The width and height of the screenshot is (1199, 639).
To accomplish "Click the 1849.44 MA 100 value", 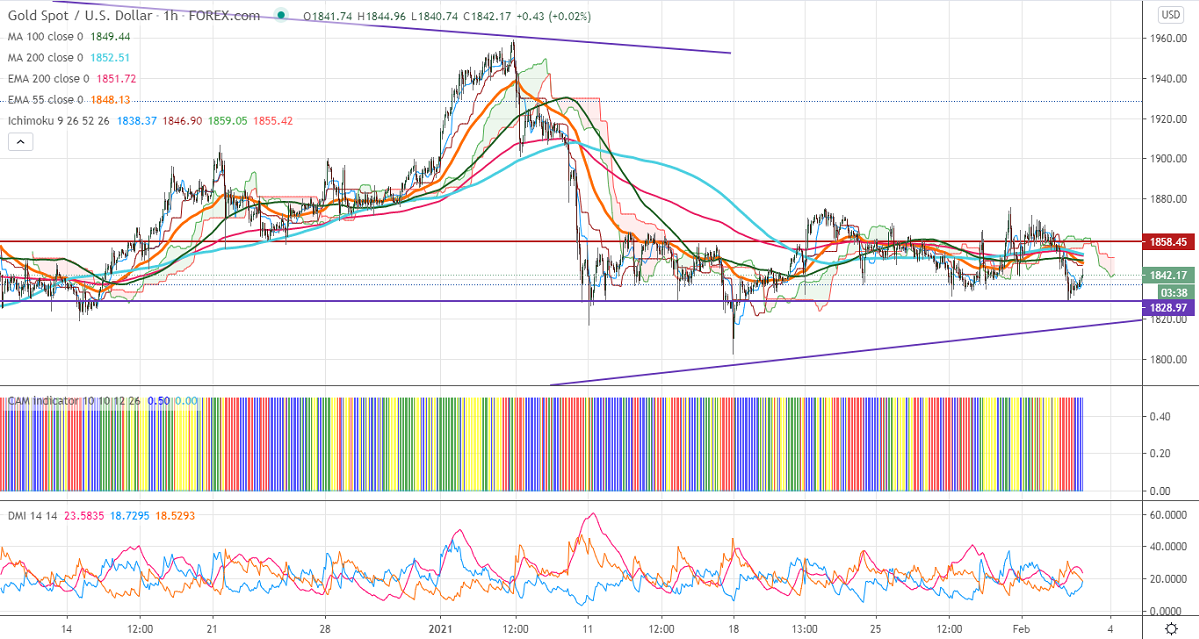I will click(110, 37).
